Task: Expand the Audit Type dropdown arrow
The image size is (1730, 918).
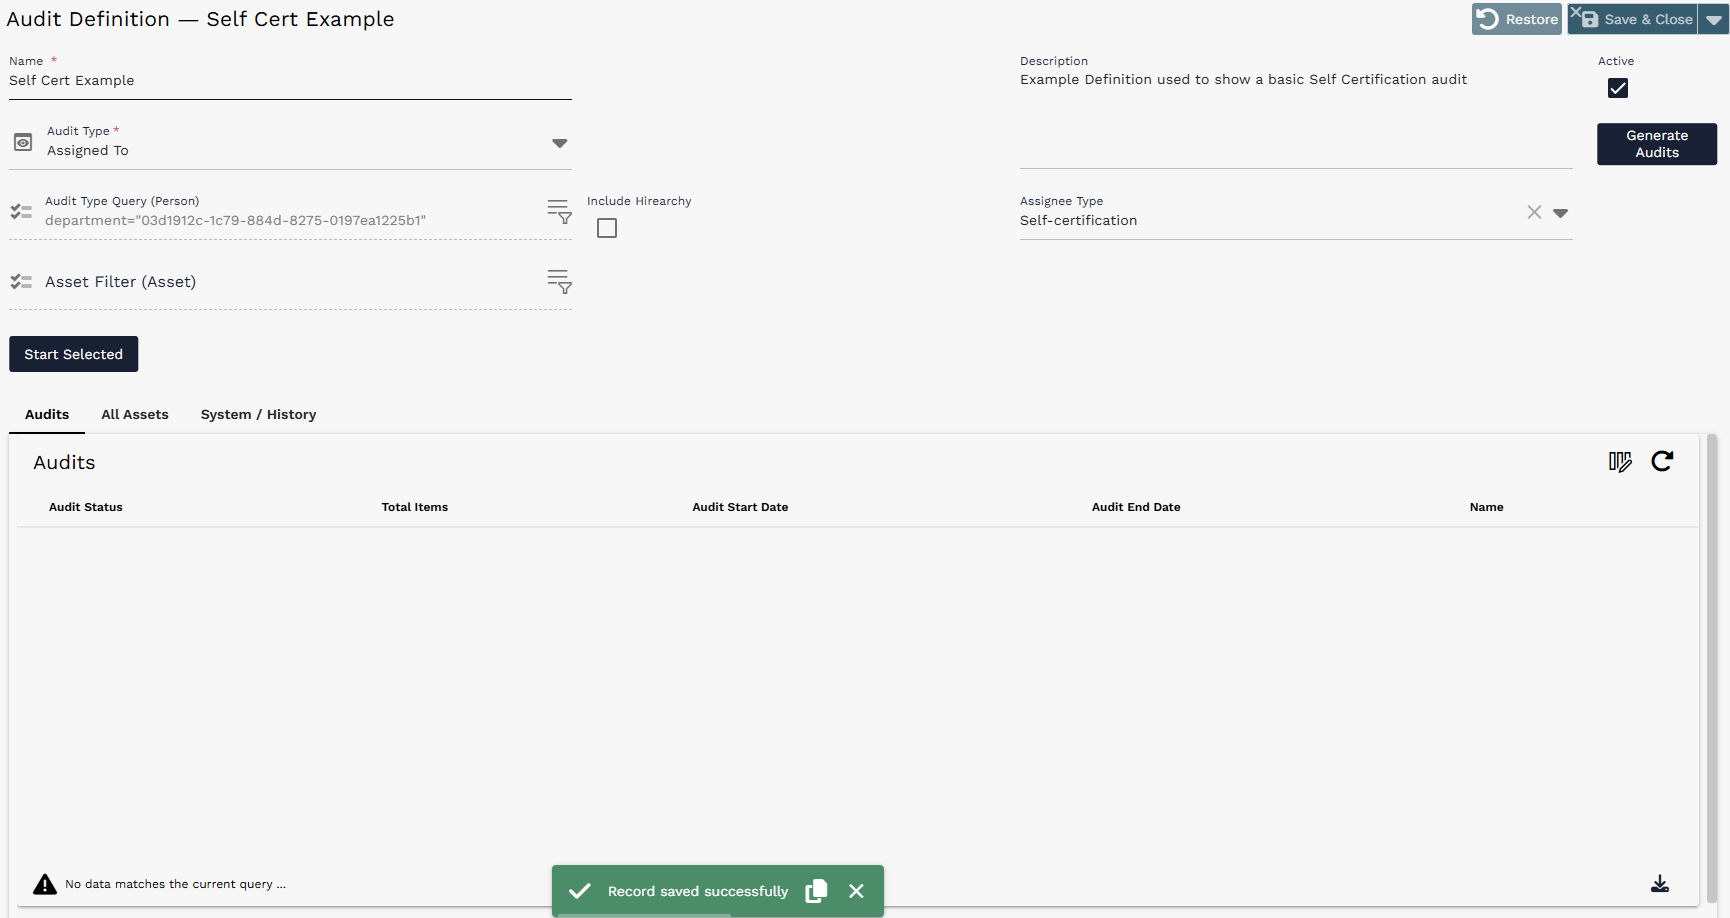Action: [x=560, y=143]
